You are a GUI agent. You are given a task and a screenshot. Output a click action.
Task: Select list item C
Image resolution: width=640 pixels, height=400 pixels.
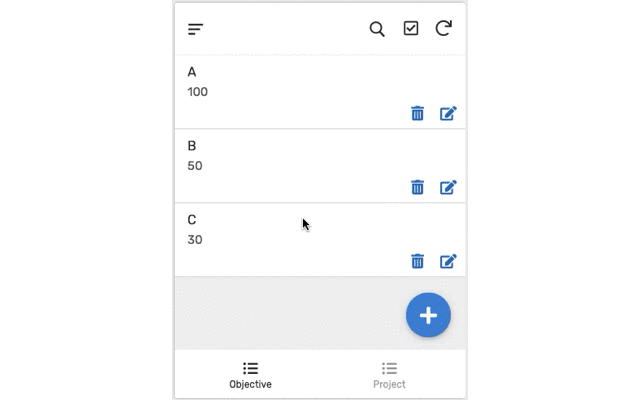tap(320, 240)
